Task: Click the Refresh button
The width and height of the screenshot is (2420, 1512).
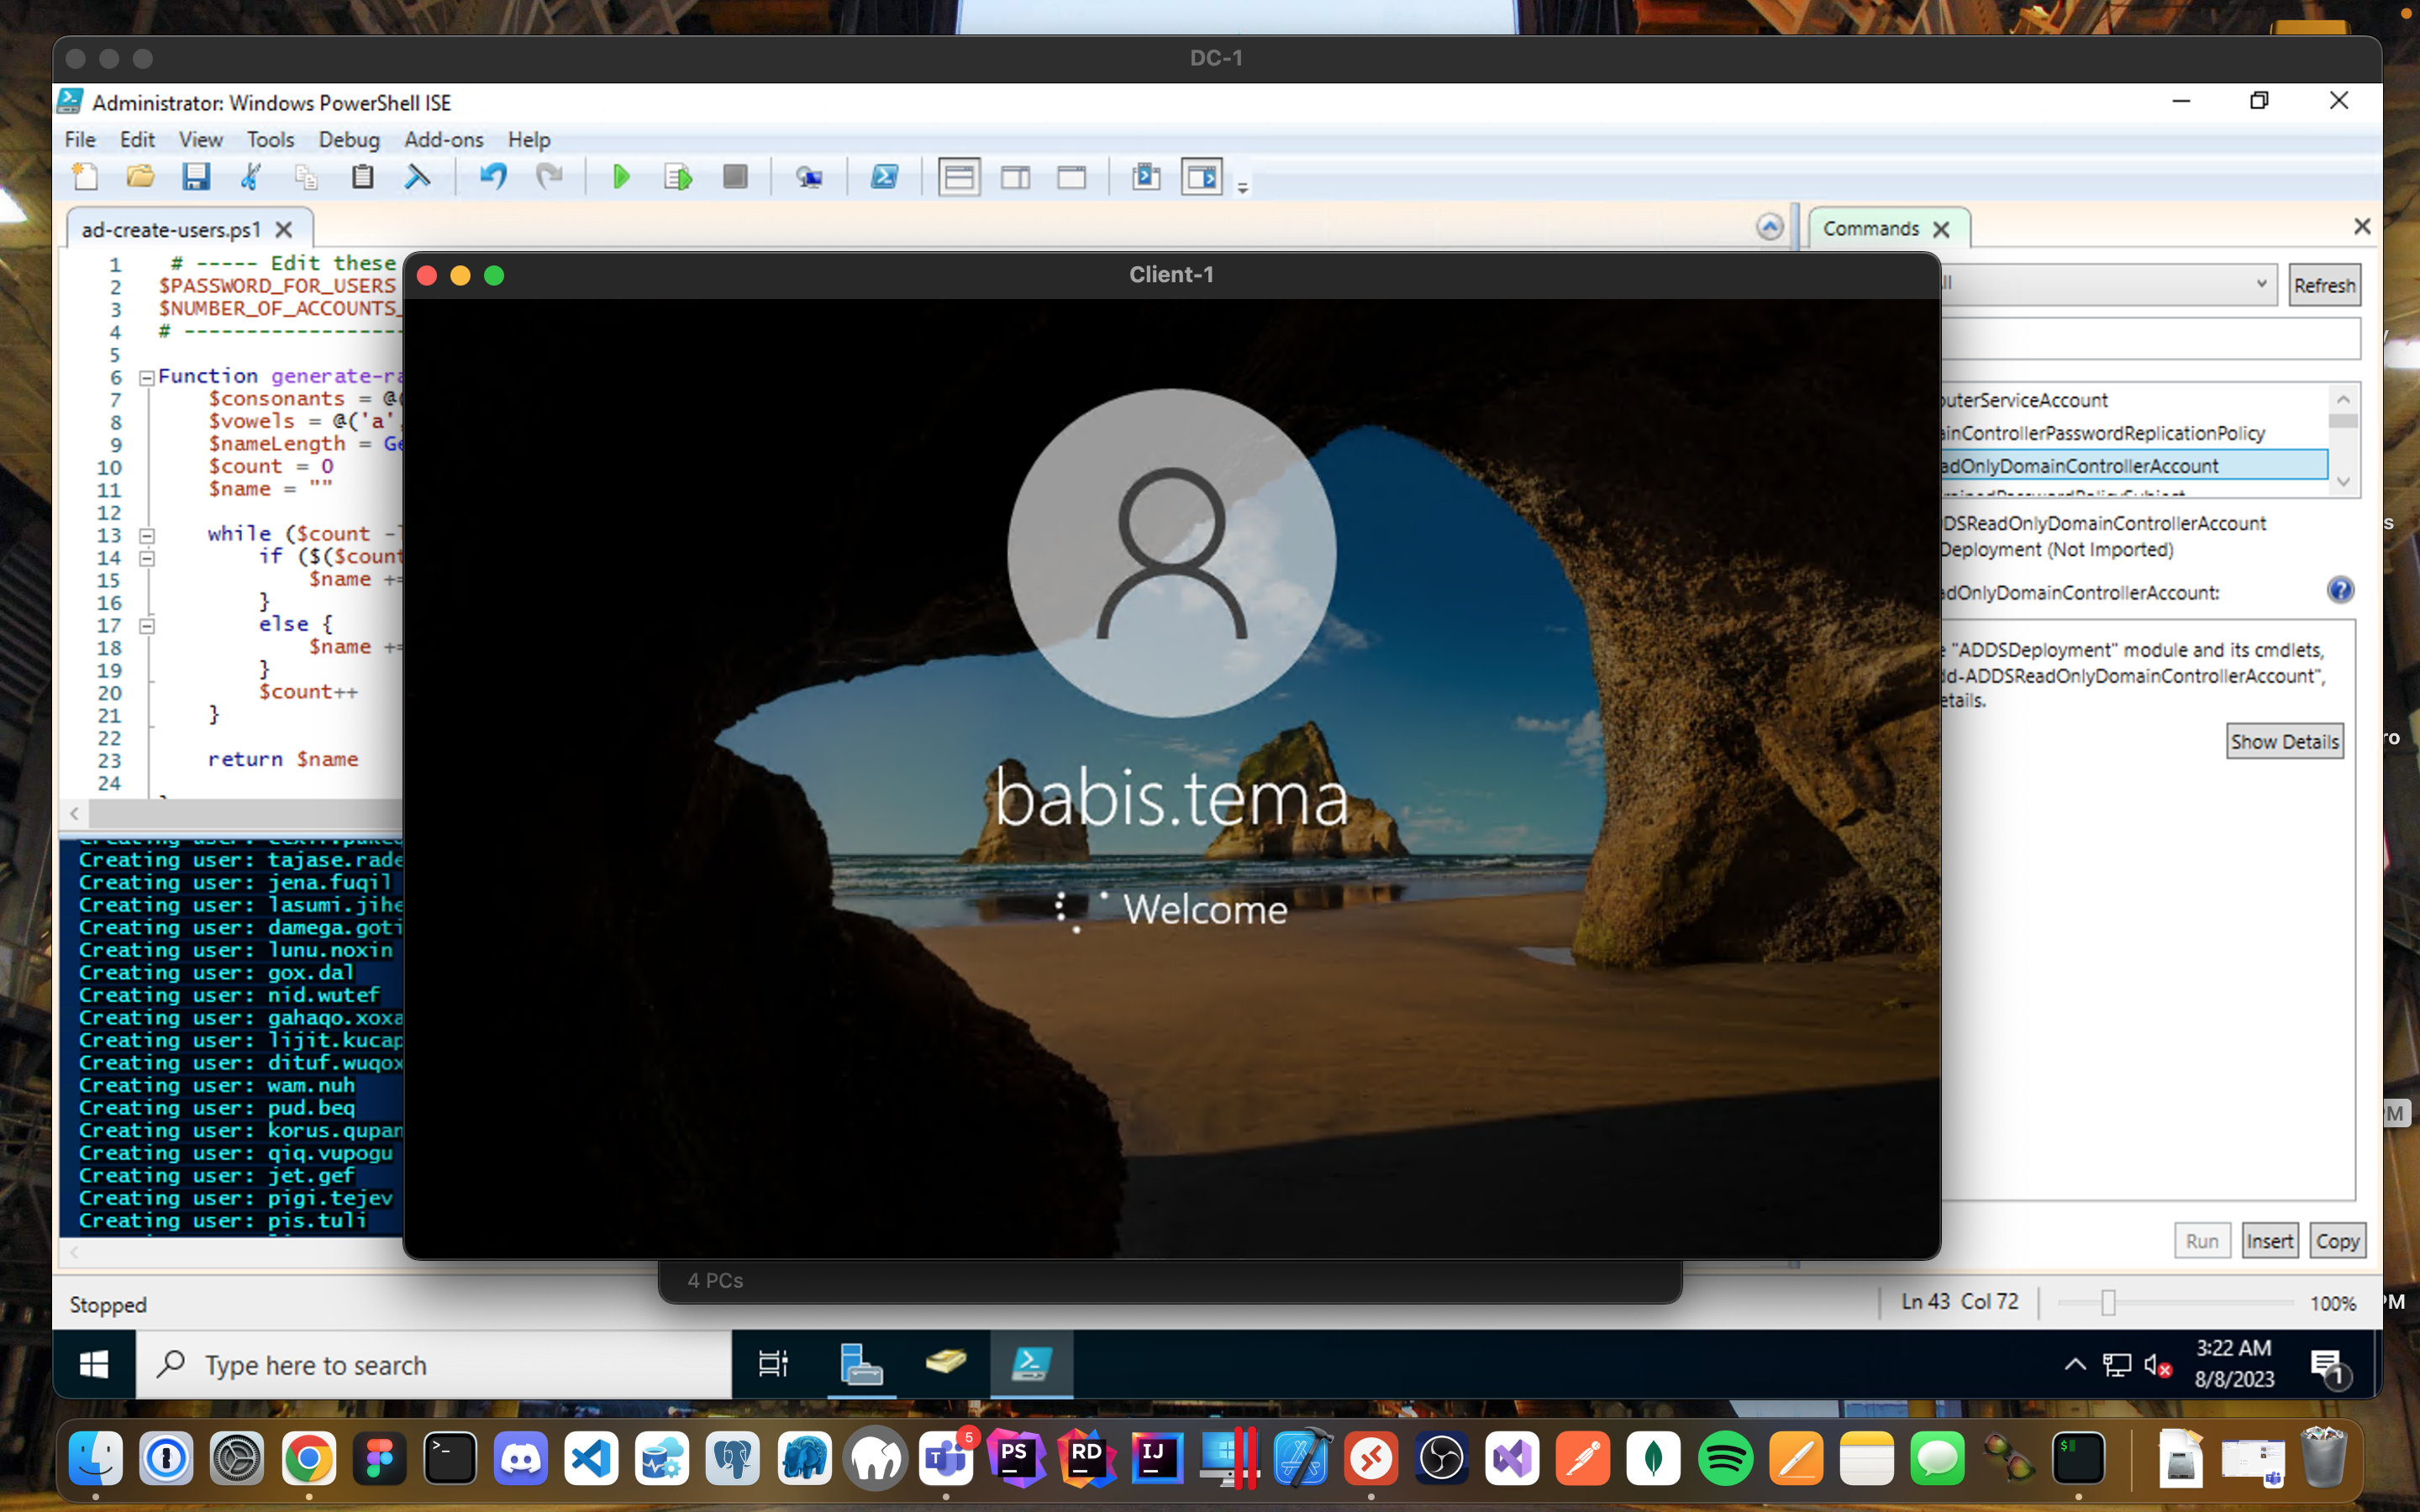Action: tap(2323, 285)
